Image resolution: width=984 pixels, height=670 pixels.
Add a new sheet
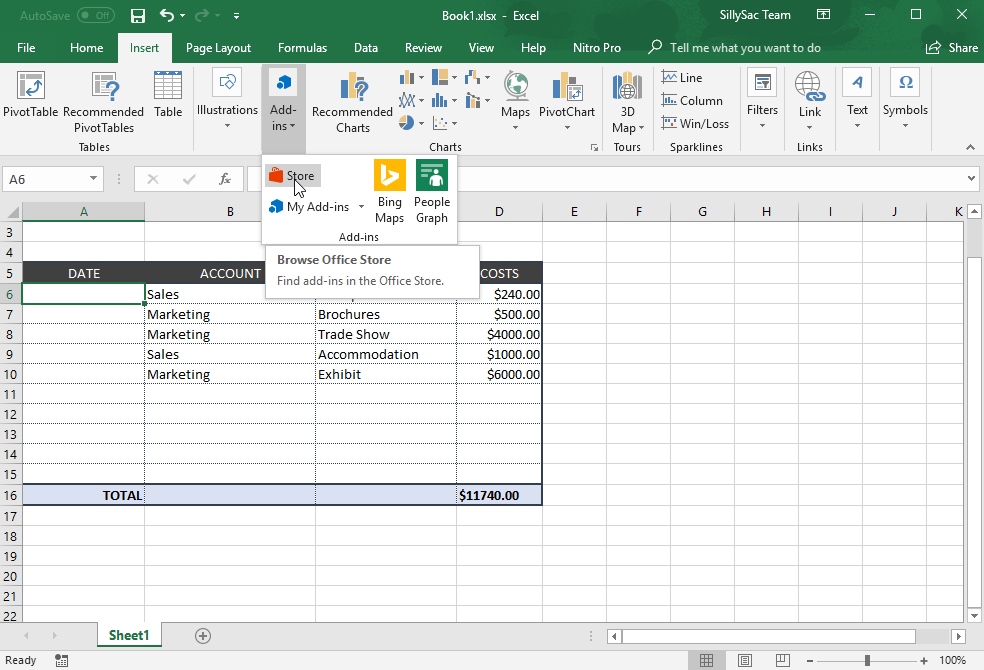[203, 636]
